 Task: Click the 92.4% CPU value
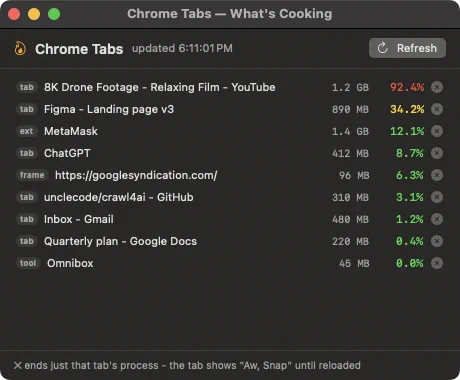(407, 87)
